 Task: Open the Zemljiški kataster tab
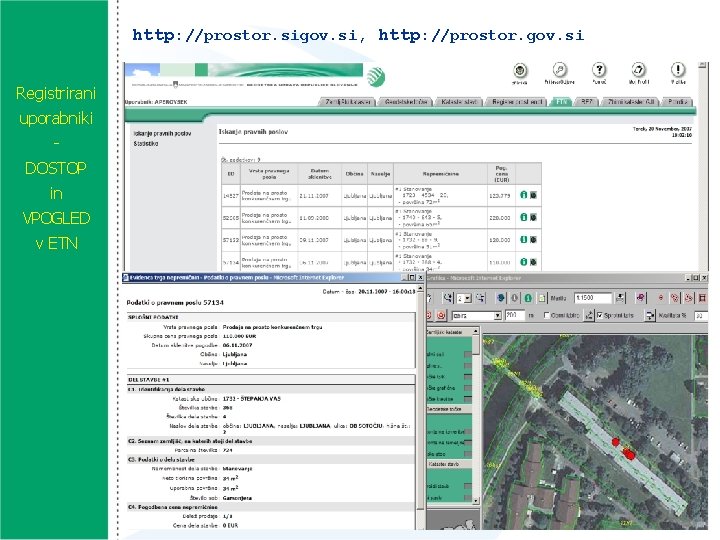point(347,102)
